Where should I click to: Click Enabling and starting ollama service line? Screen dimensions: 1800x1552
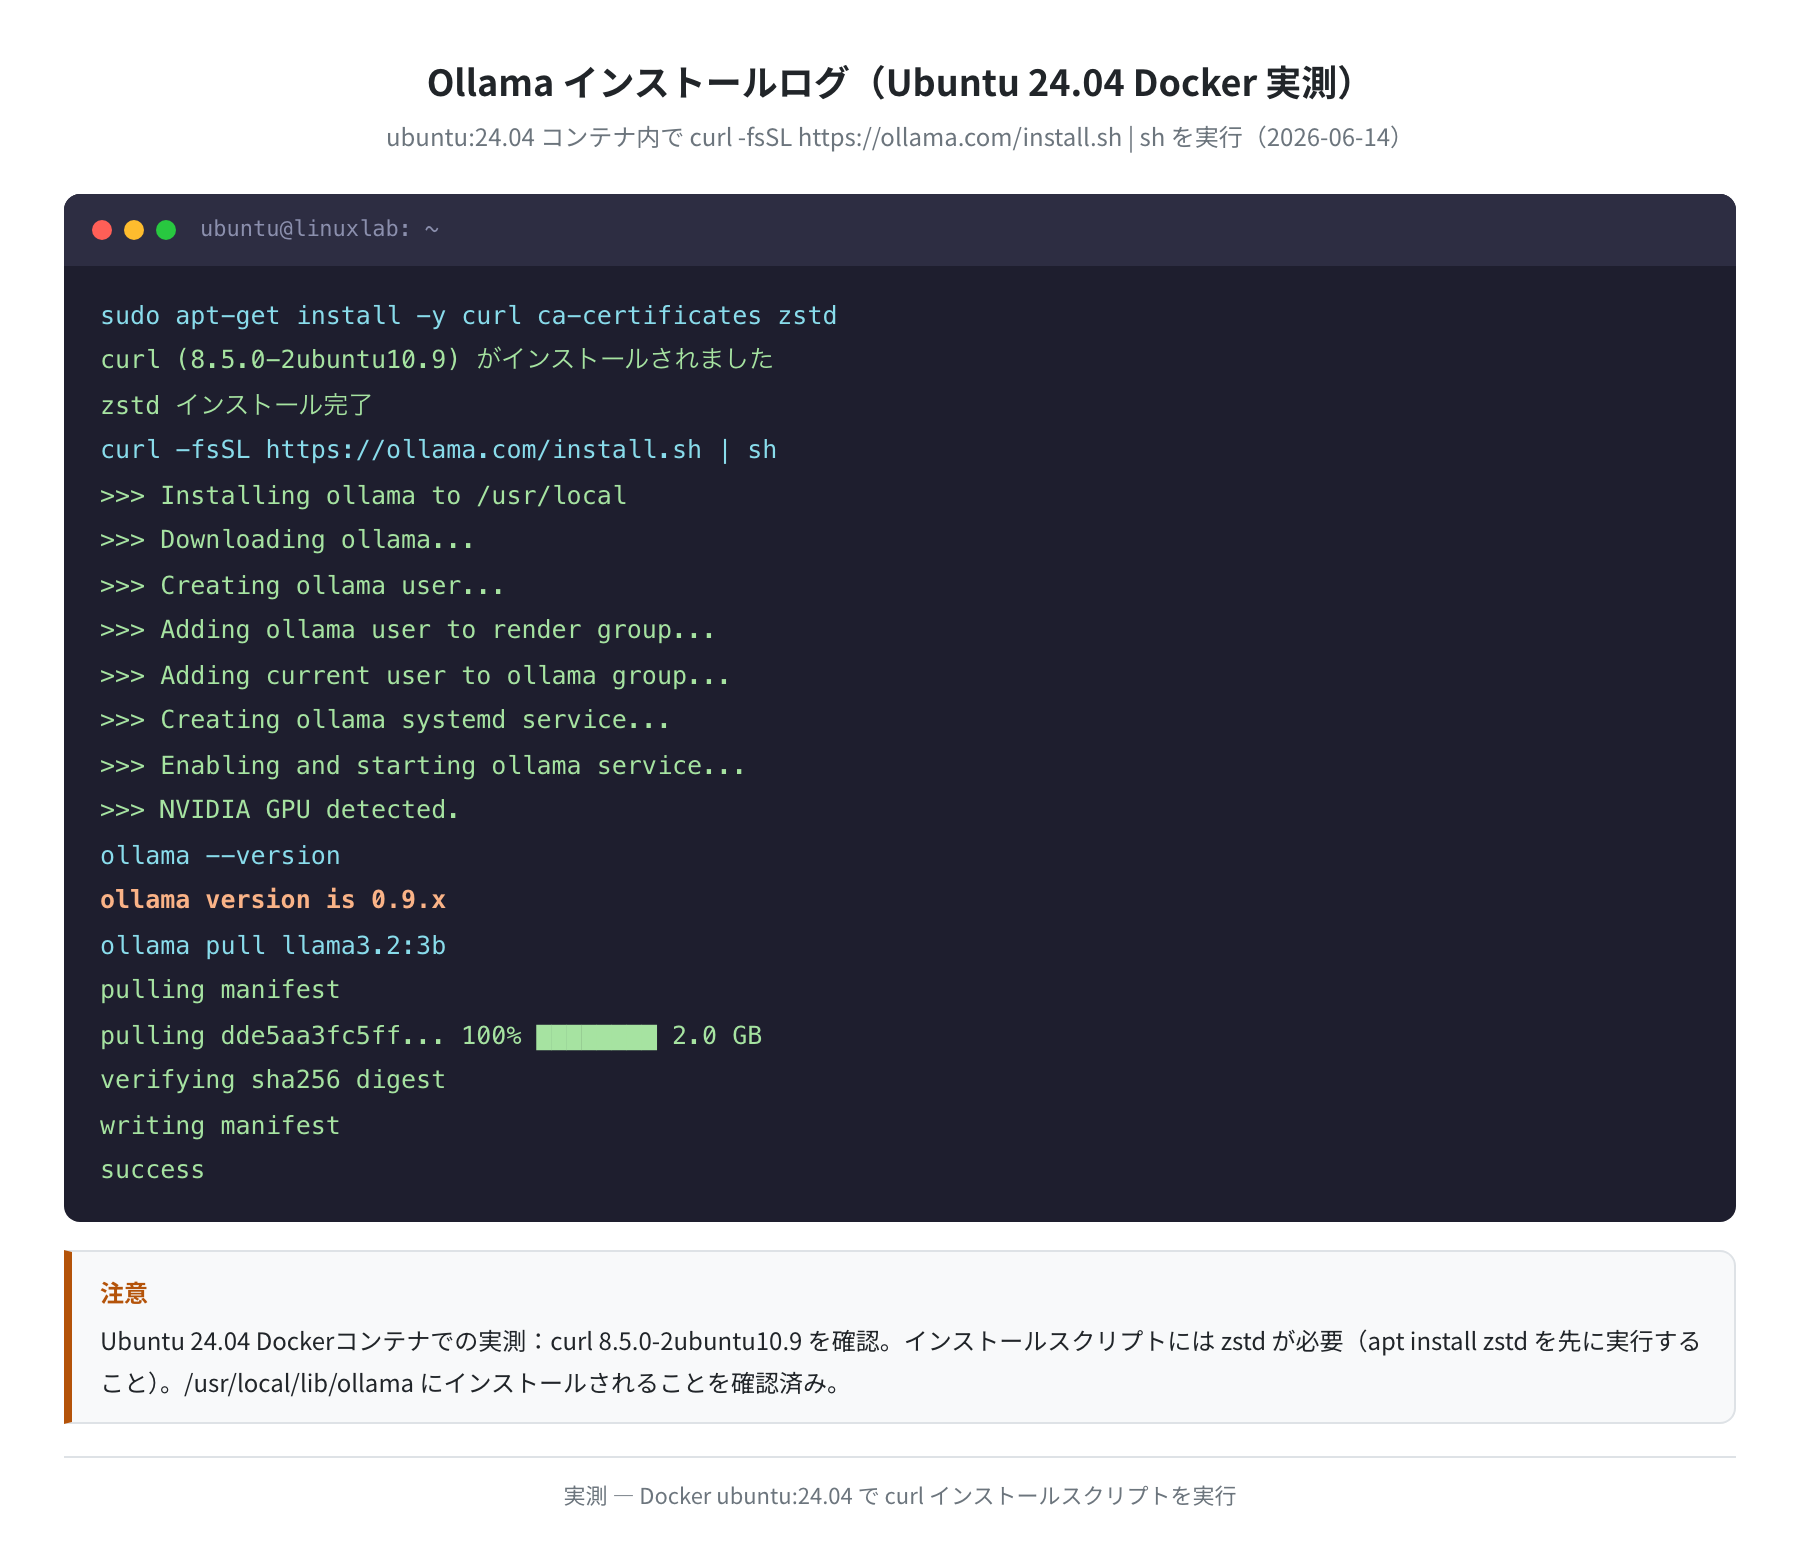pyautogui.click(x=422, y=766)
